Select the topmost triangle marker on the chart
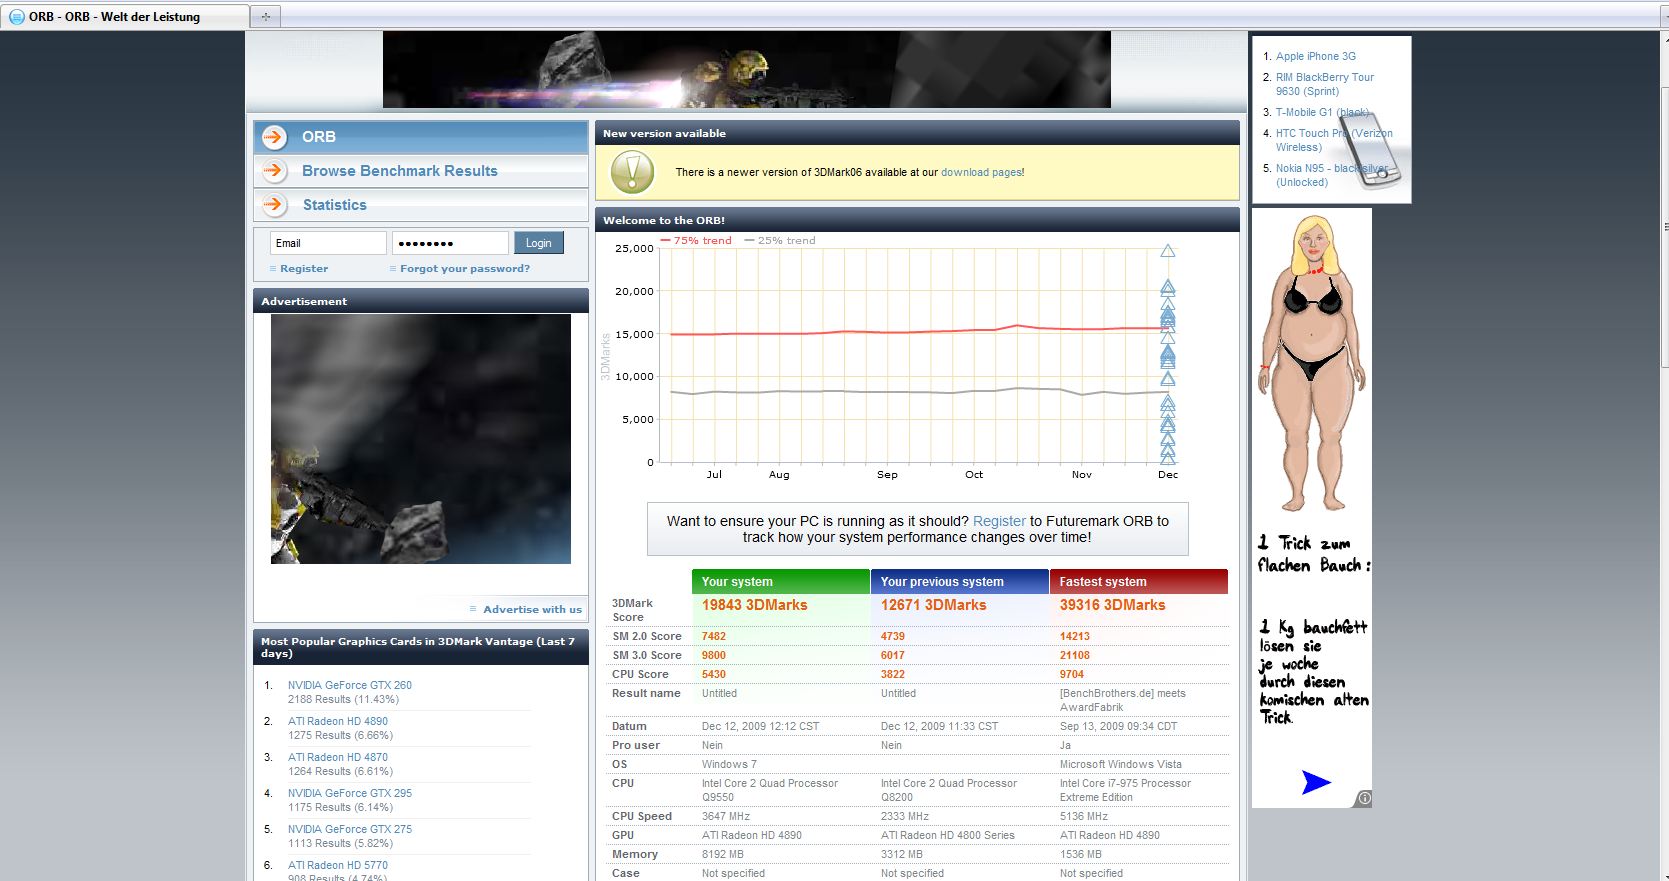 (1167, 251)
